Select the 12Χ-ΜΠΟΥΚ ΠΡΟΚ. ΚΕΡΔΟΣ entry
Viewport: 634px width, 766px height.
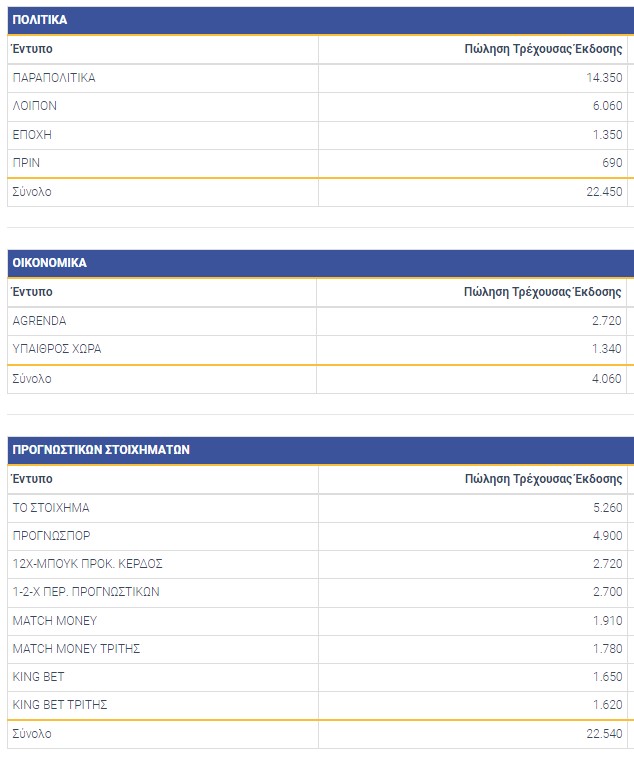point(88,564)
